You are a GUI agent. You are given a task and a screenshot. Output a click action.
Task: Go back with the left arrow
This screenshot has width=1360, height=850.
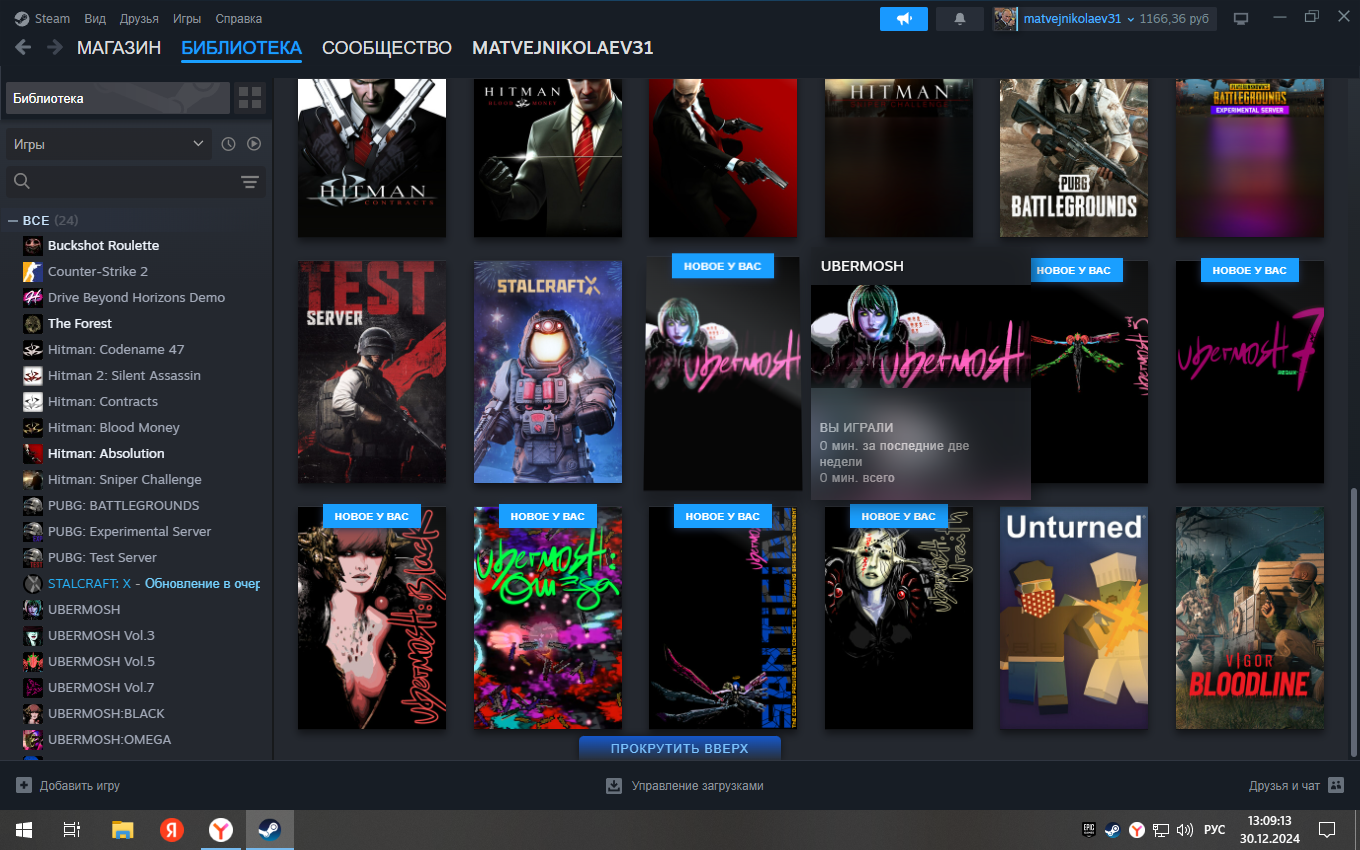point(23,47)
